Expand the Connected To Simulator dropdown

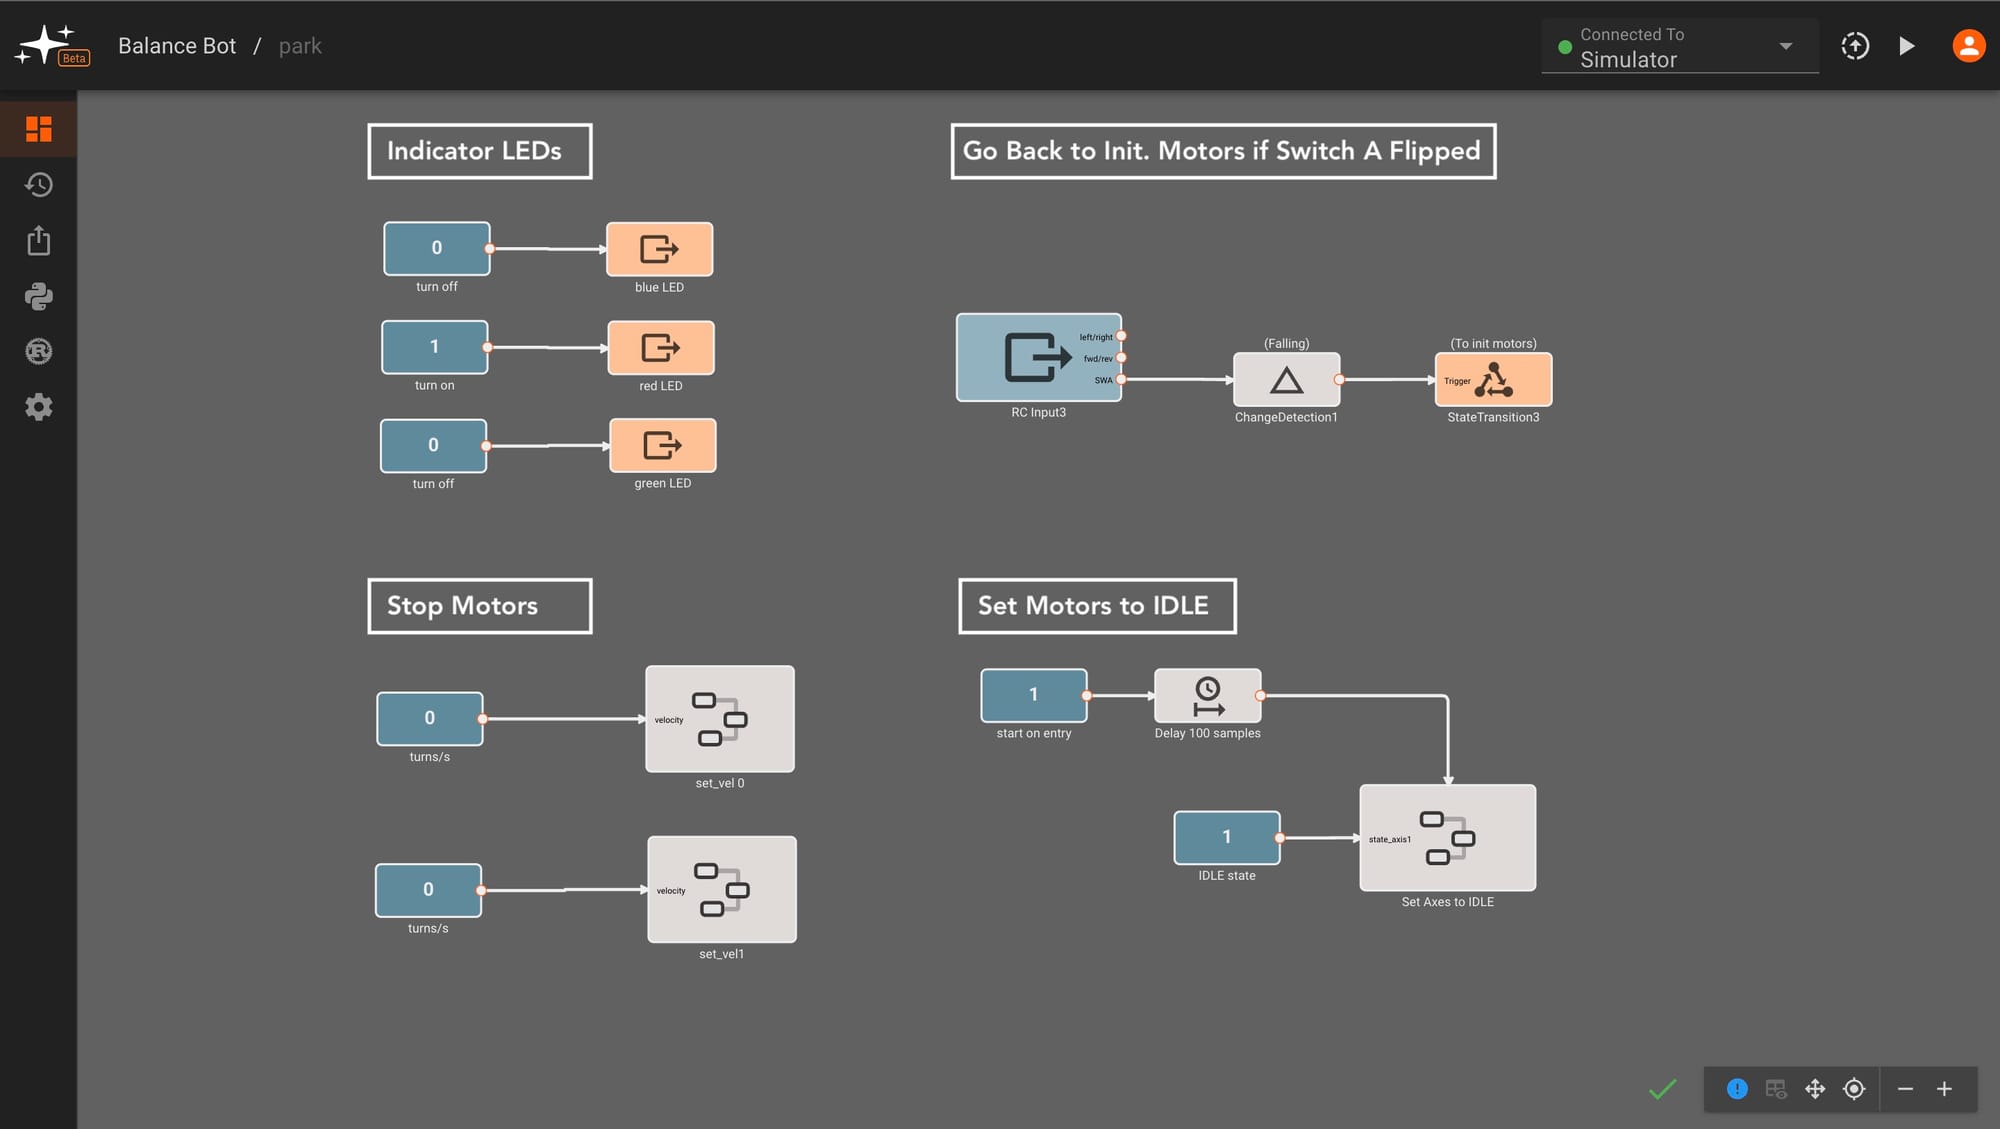pyautogui.click(x=1785, y=46)
